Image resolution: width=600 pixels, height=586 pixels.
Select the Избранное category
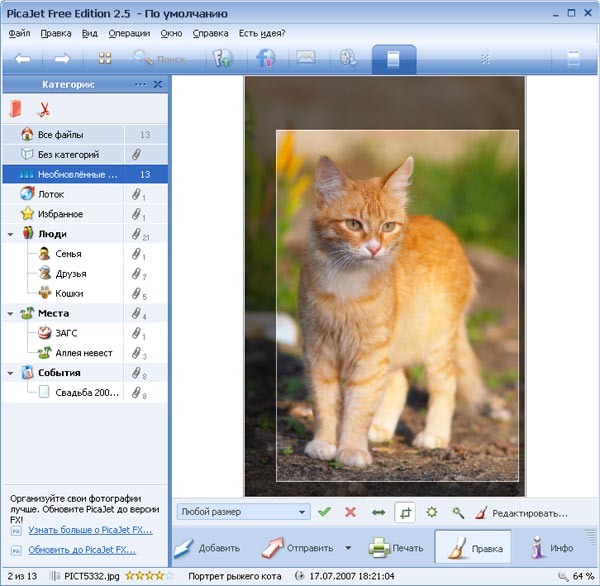(x=85, y=214)
